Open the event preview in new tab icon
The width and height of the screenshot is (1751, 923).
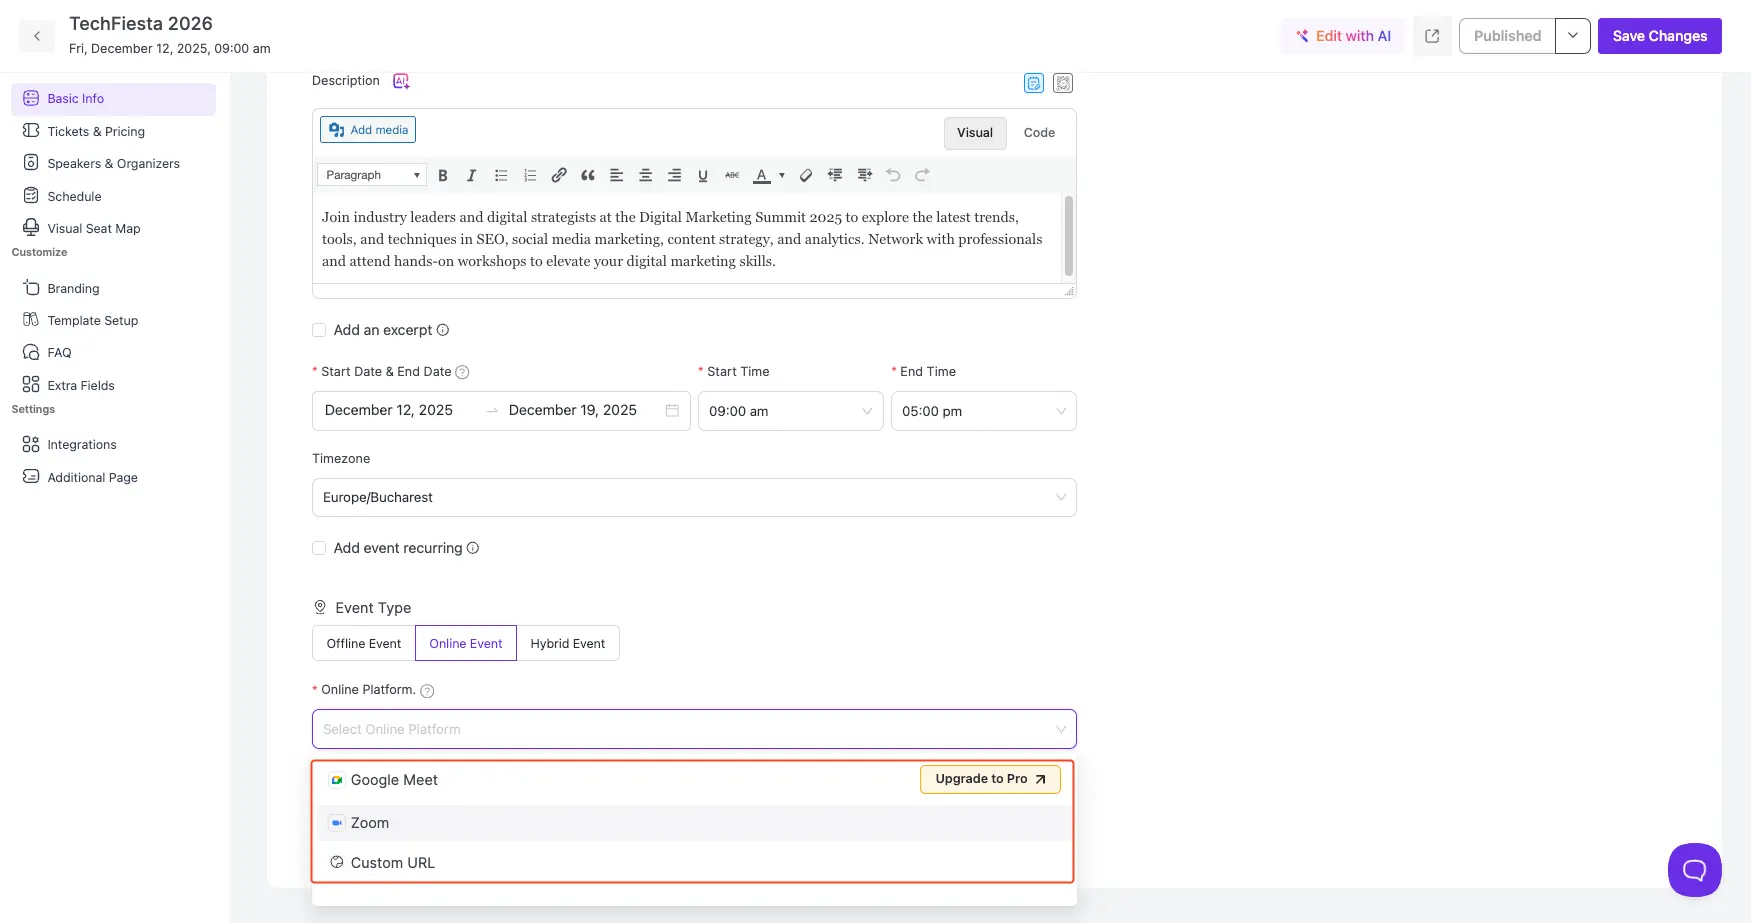1432,36
